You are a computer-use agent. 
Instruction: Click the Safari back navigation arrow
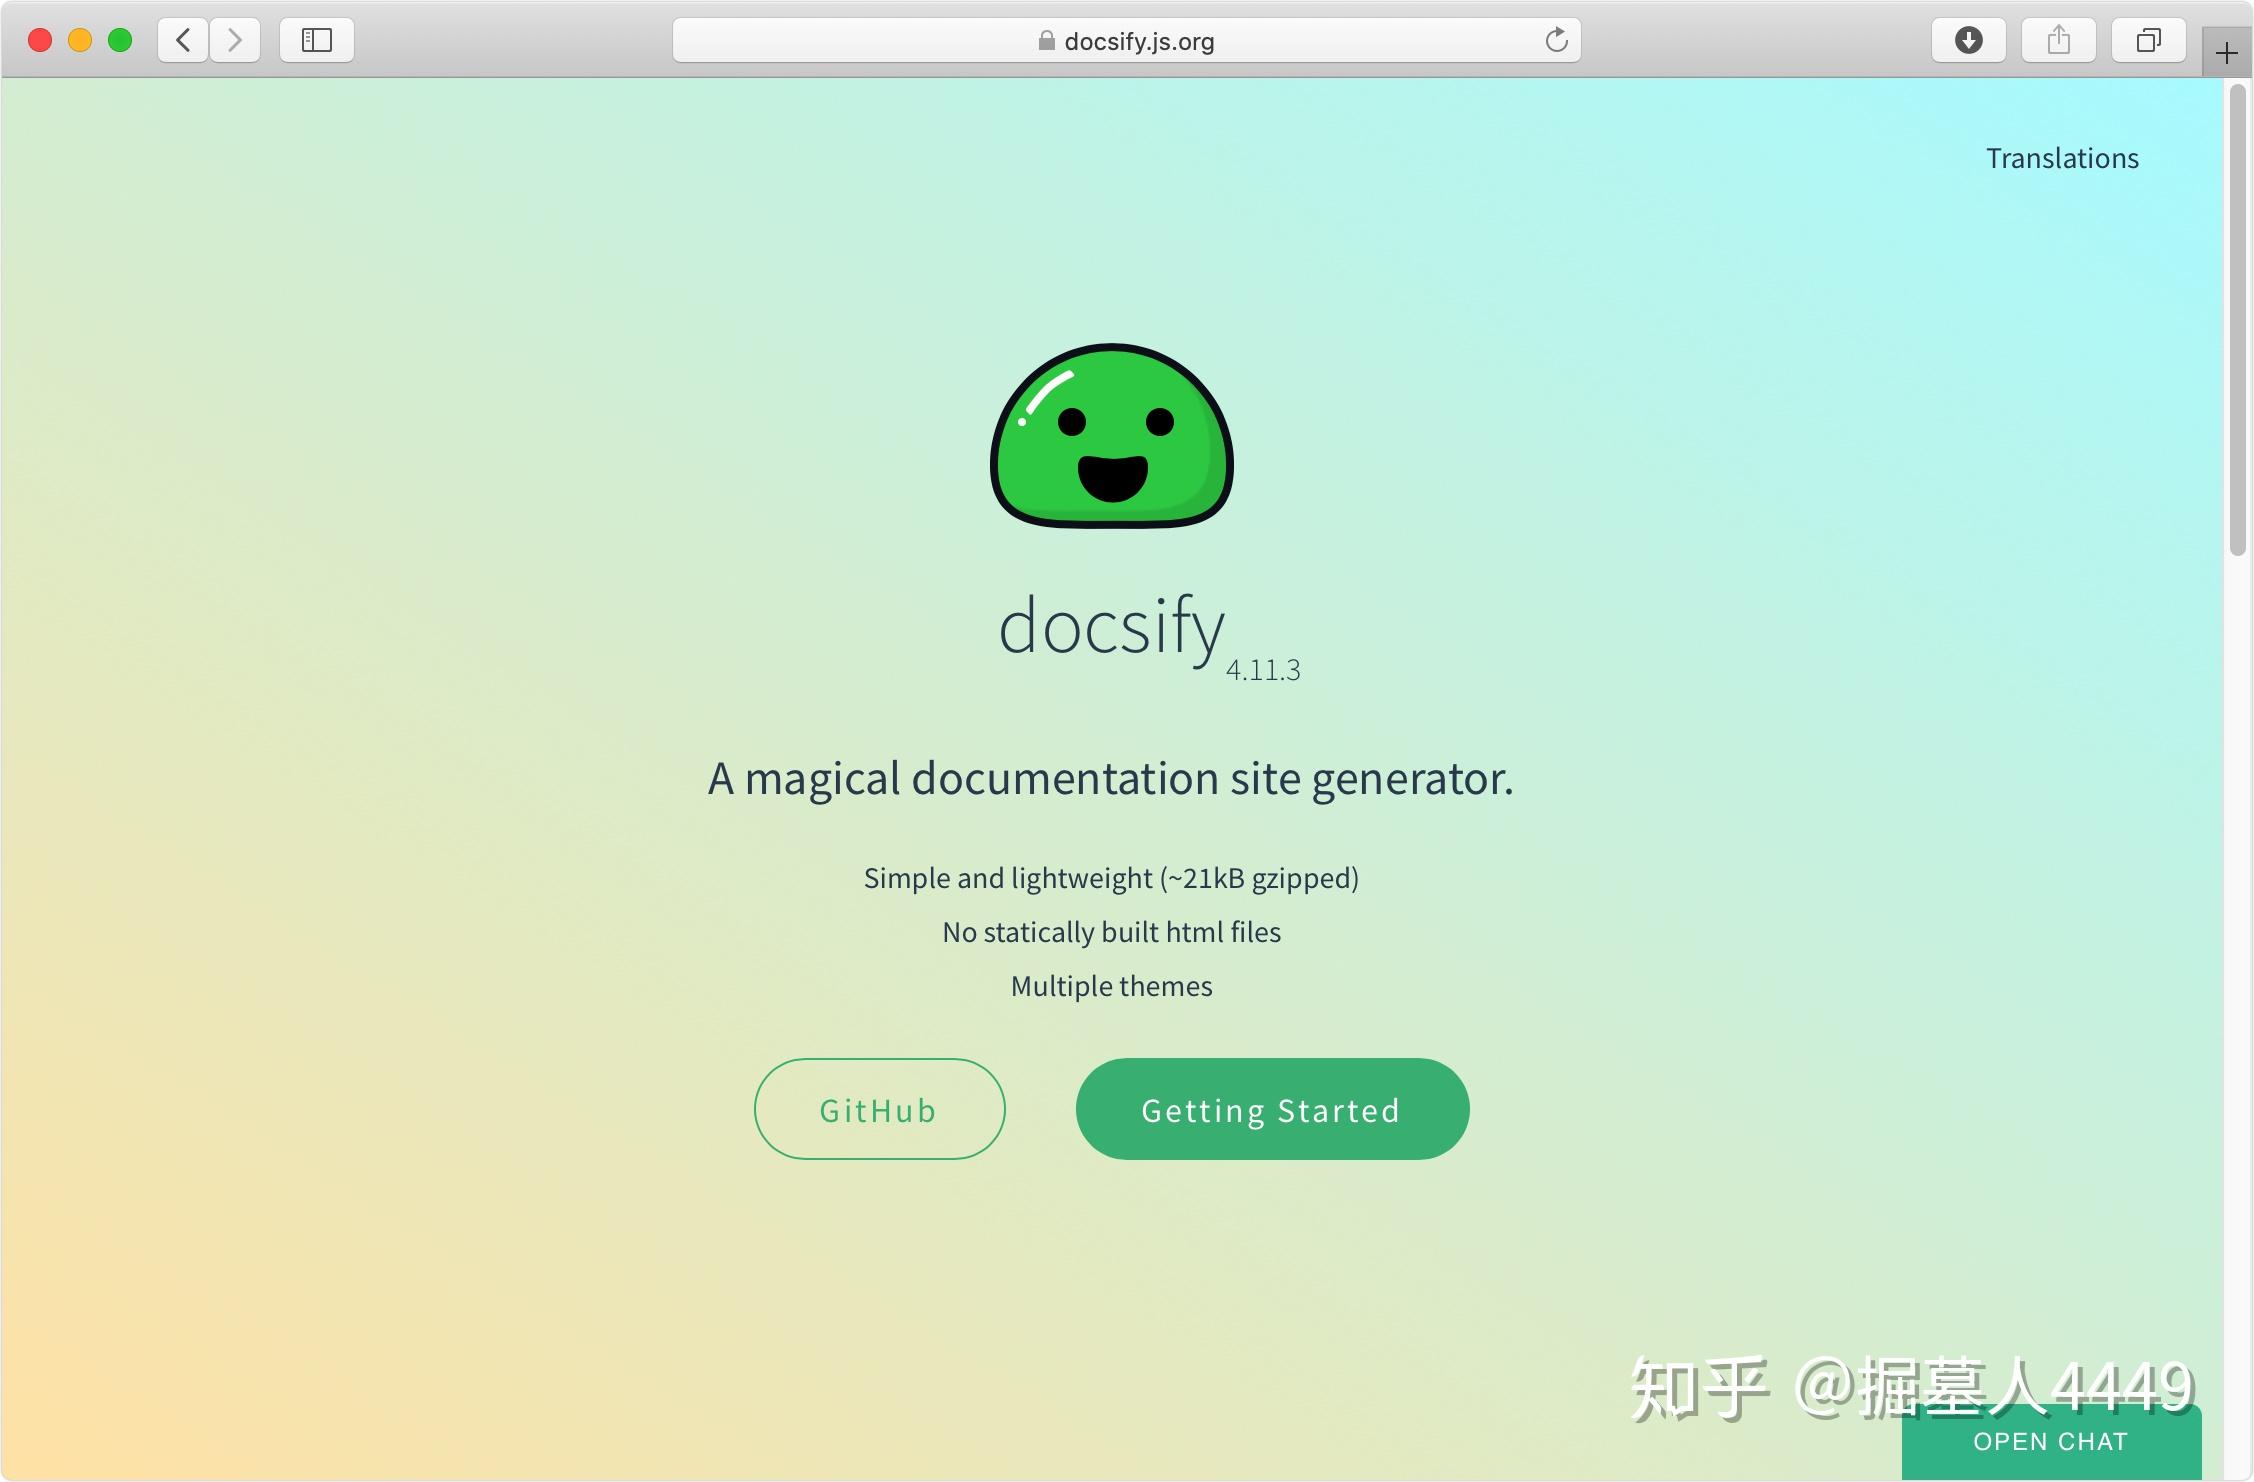click(x=182, y=40)
